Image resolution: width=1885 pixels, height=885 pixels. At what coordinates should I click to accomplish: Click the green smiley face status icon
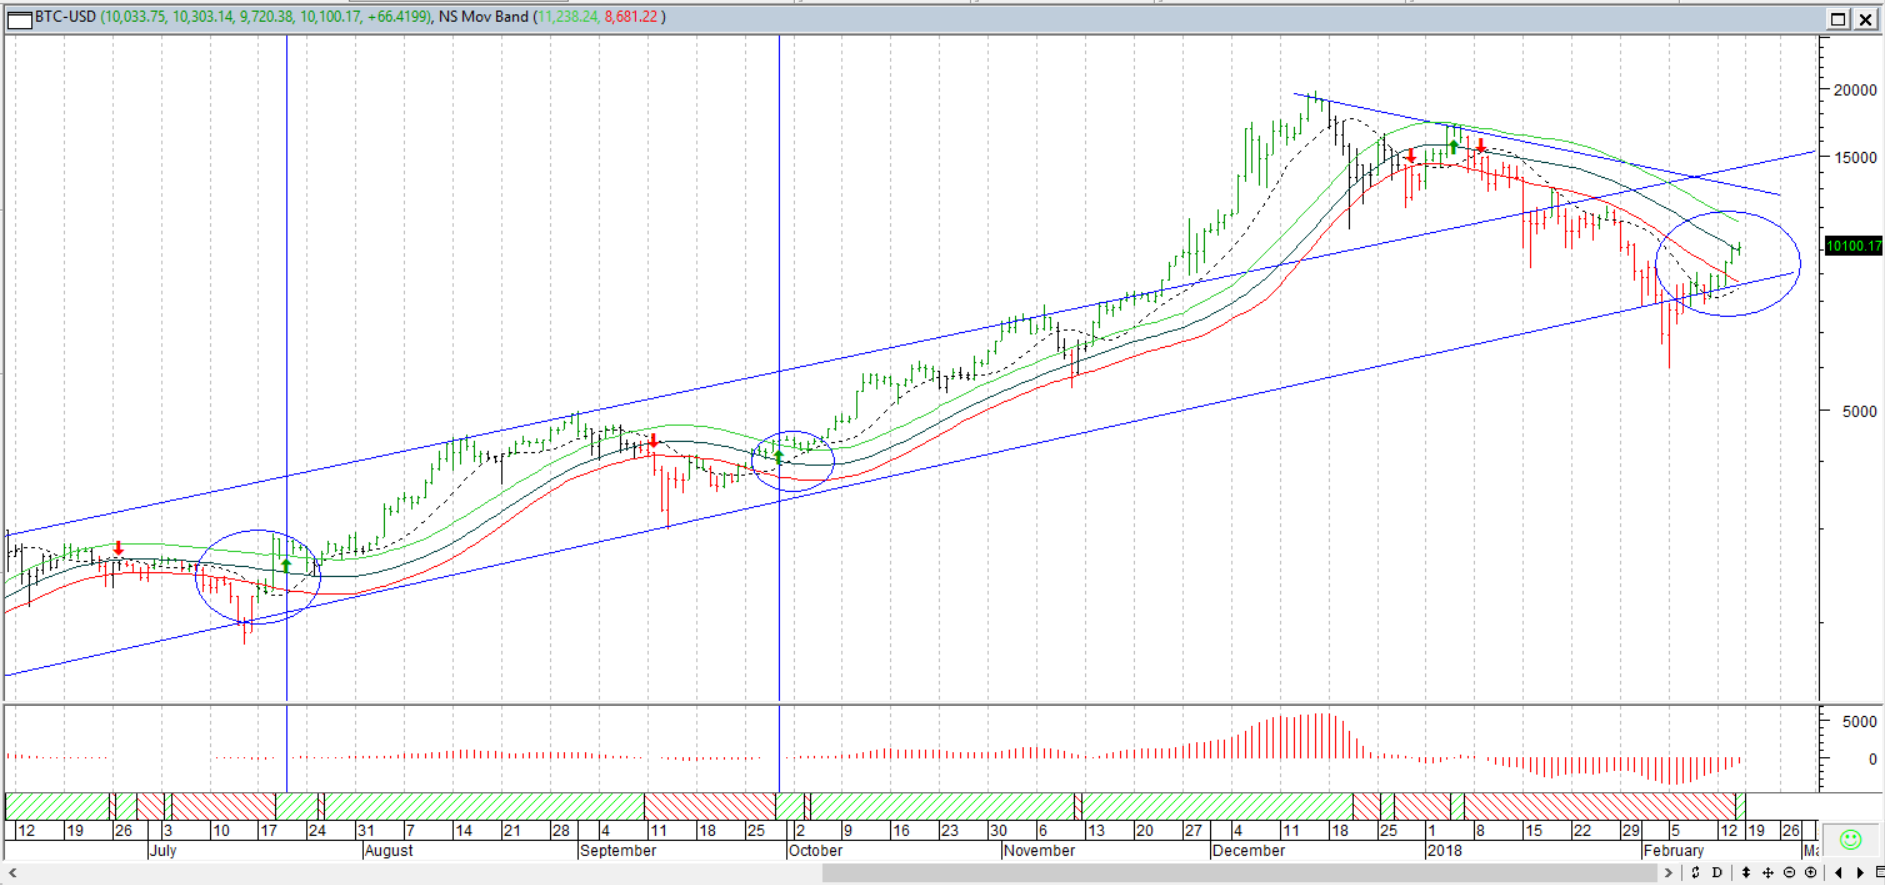tap(1851, 840)
